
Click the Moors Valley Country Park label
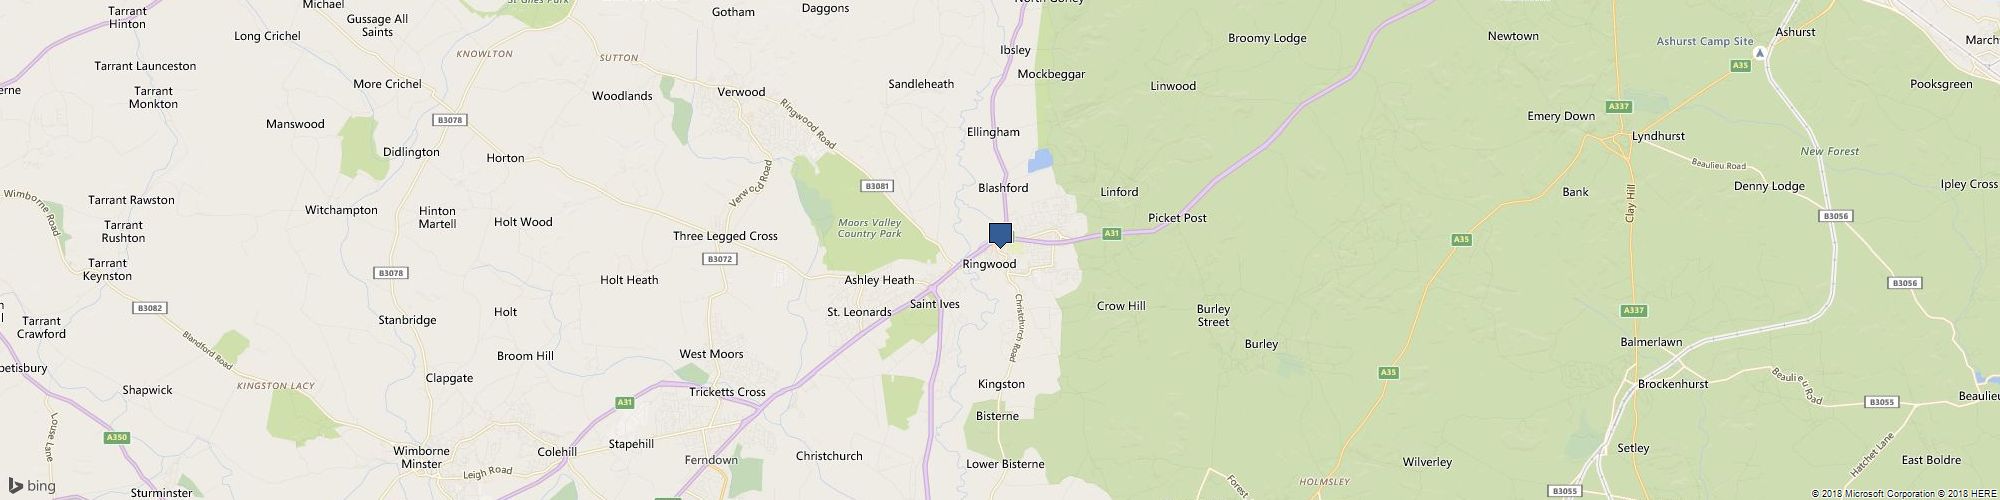[x=870, y=228]
